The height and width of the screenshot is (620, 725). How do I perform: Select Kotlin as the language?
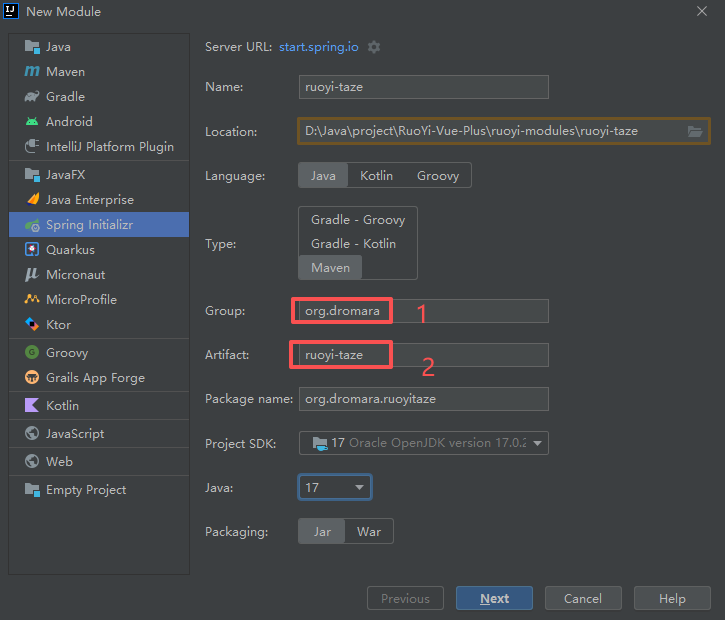pos(376,175)
